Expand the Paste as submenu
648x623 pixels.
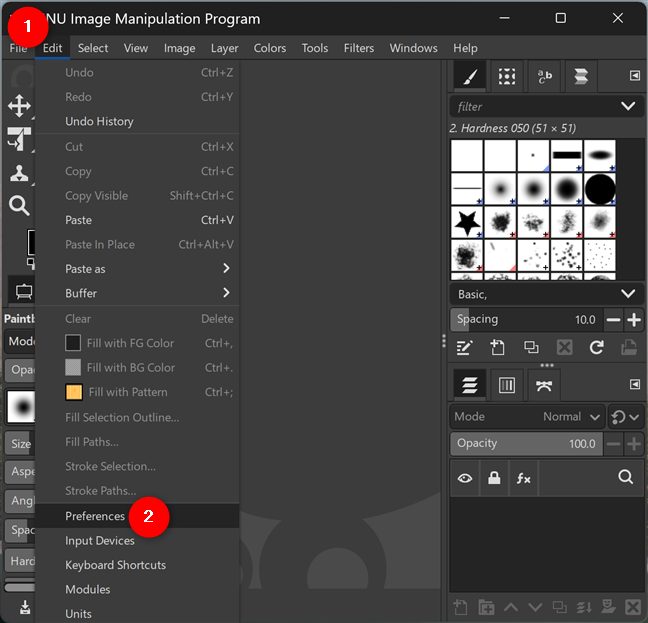click(x=137, y=269)
